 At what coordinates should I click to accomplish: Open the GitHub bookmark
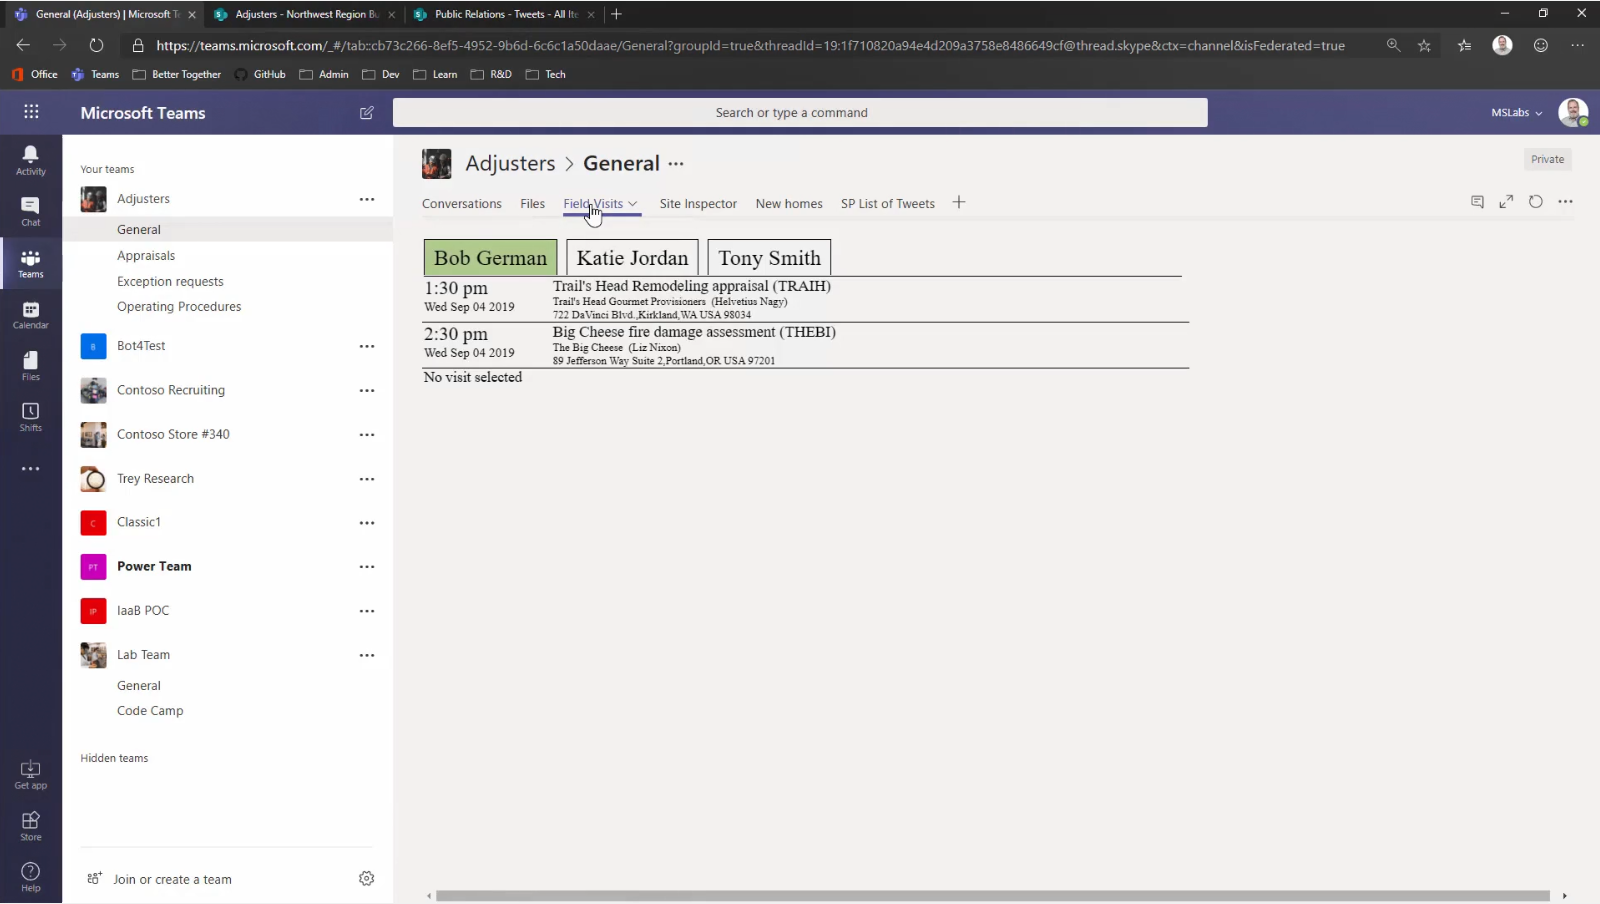[260, 74]
